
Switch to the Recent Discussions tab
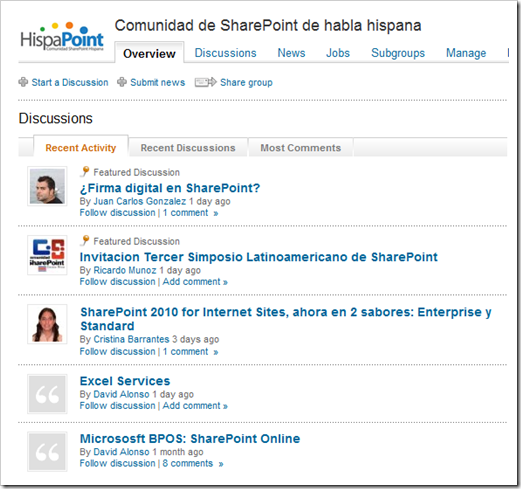[x=188, y=148]
